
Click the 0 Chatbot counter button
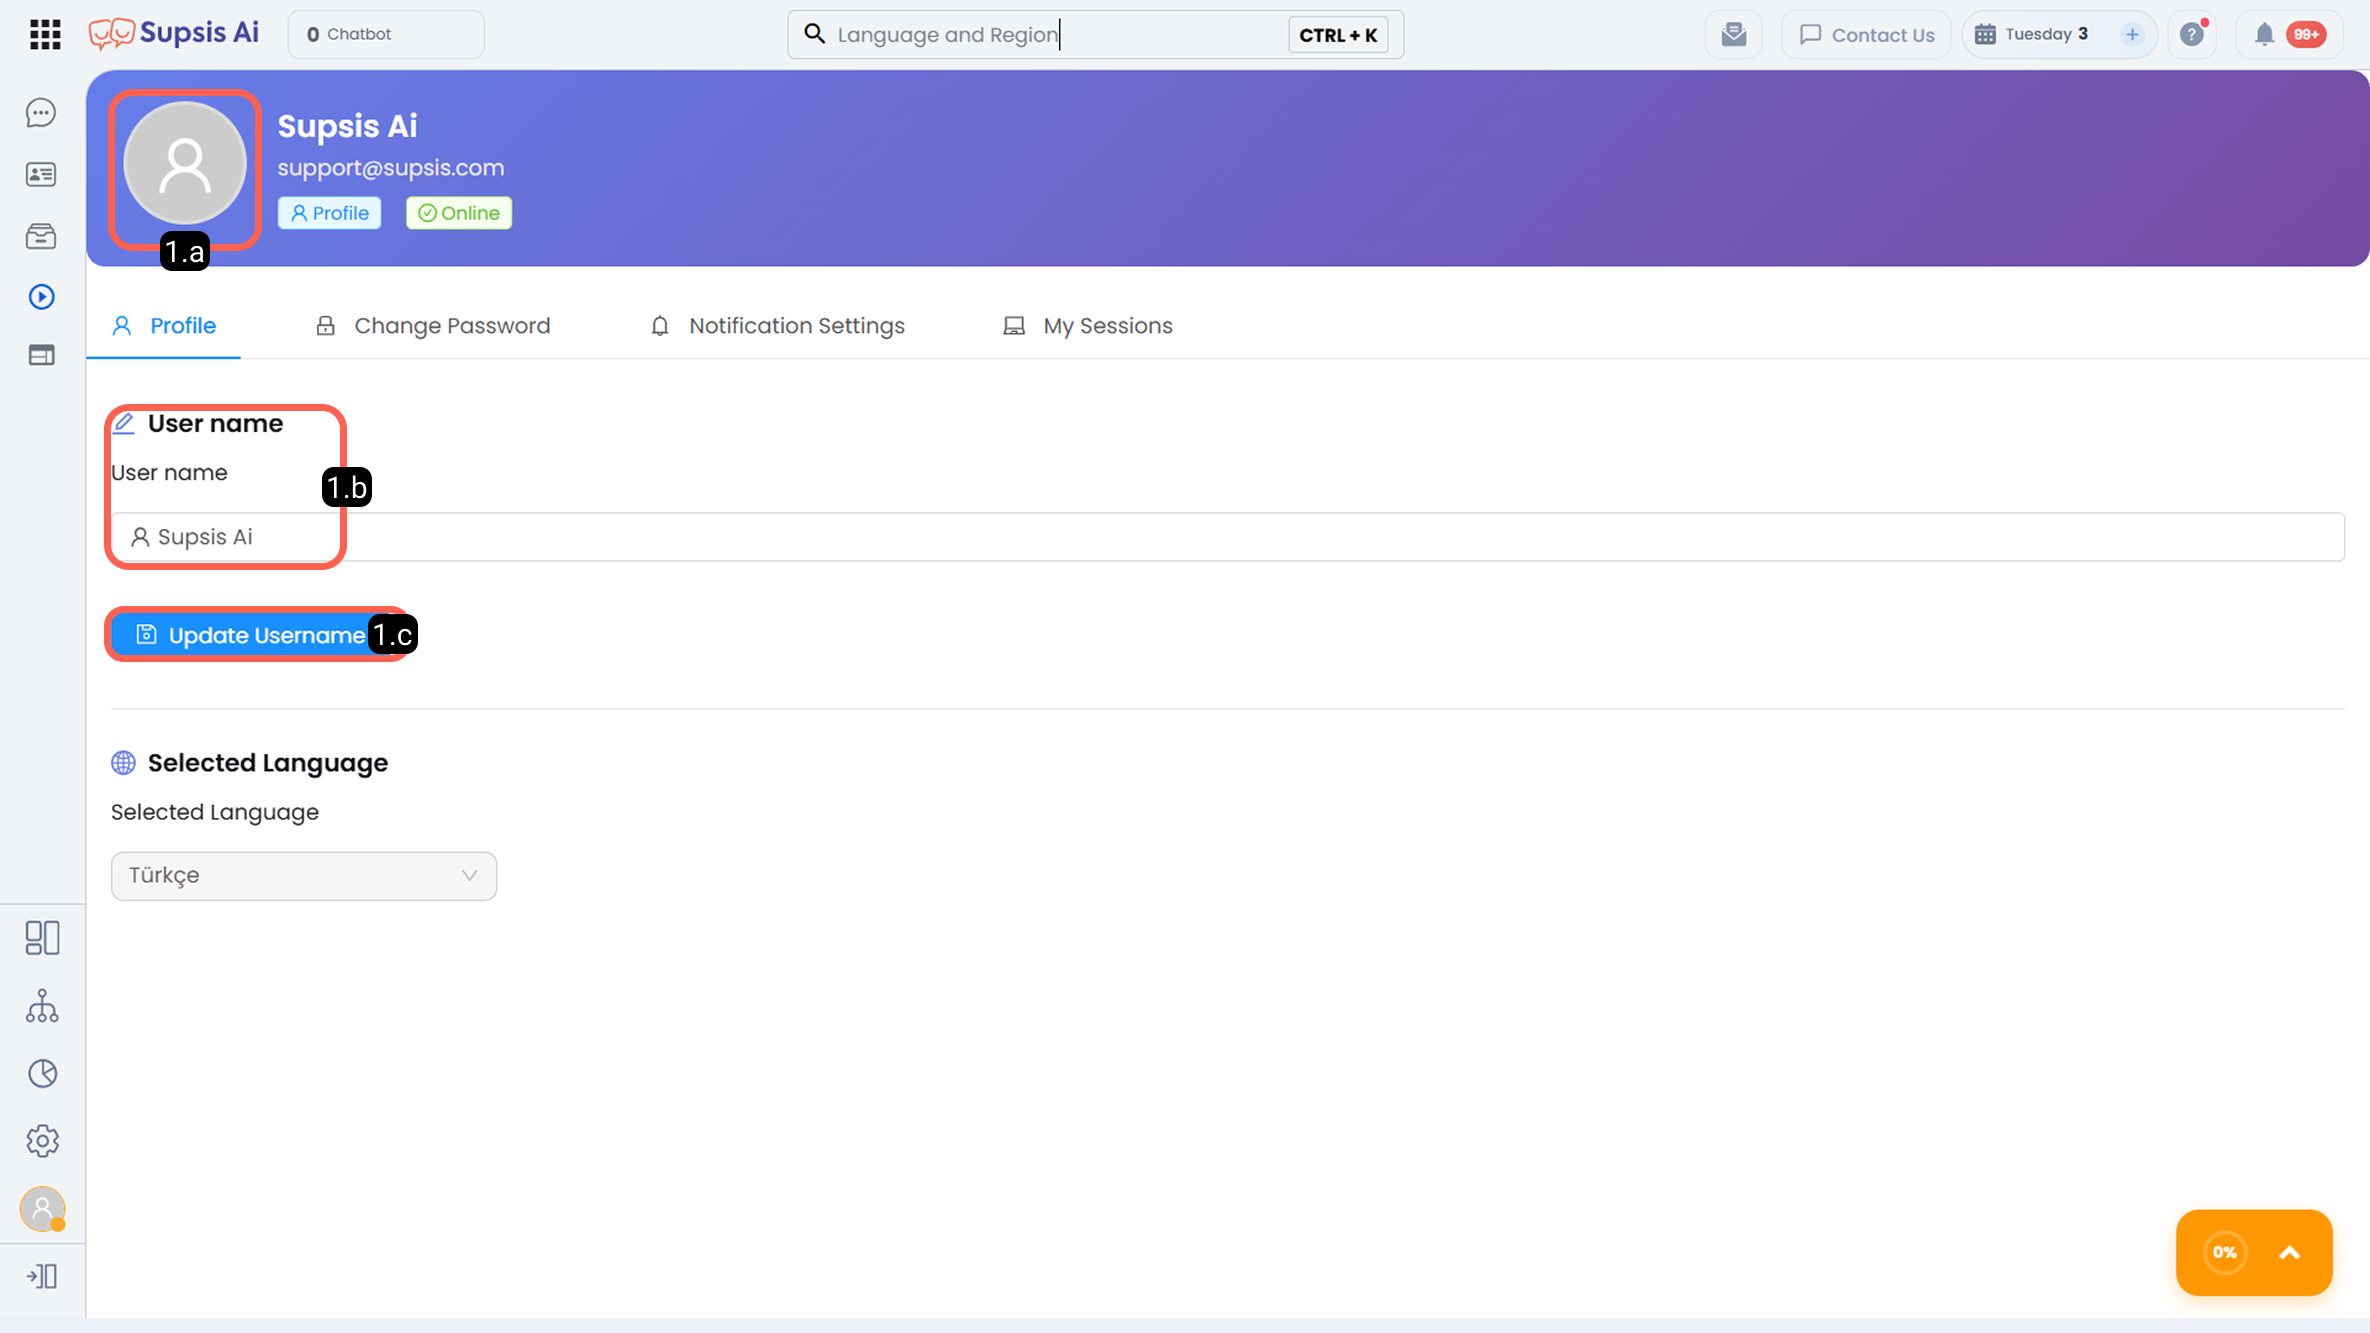click(386, 35)
